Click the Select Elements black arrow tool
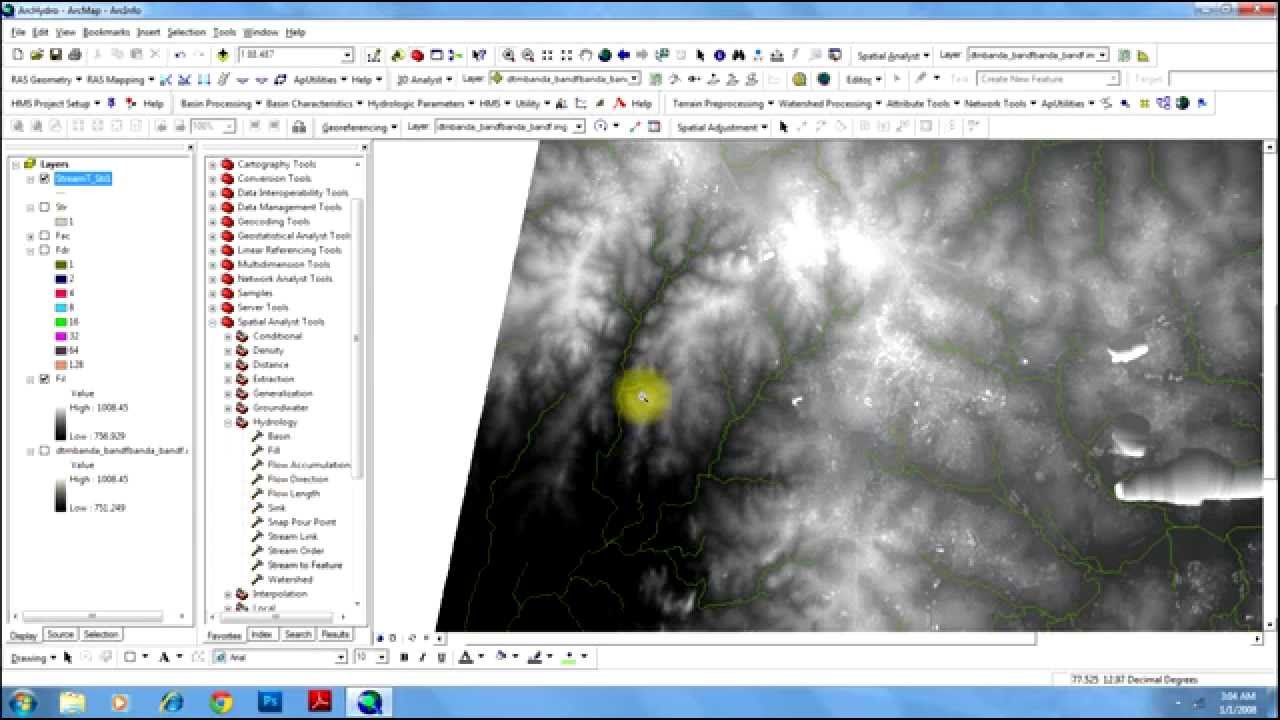 [x=700, y=55]
